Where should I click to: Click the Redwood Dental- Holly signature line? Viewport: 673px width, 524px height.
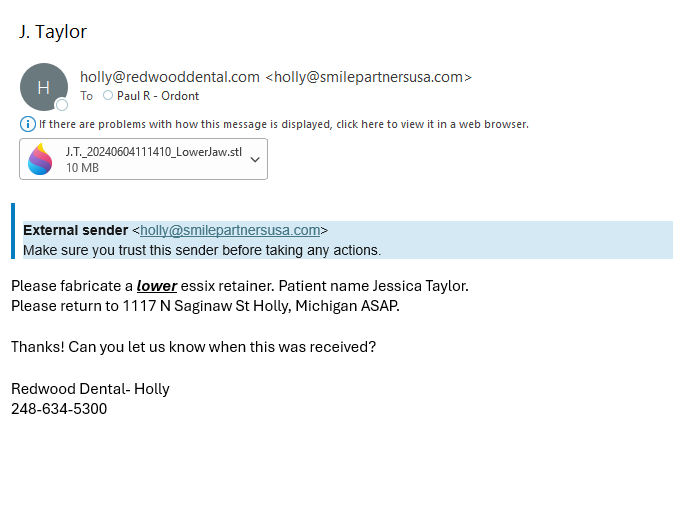tap(90, 389)
